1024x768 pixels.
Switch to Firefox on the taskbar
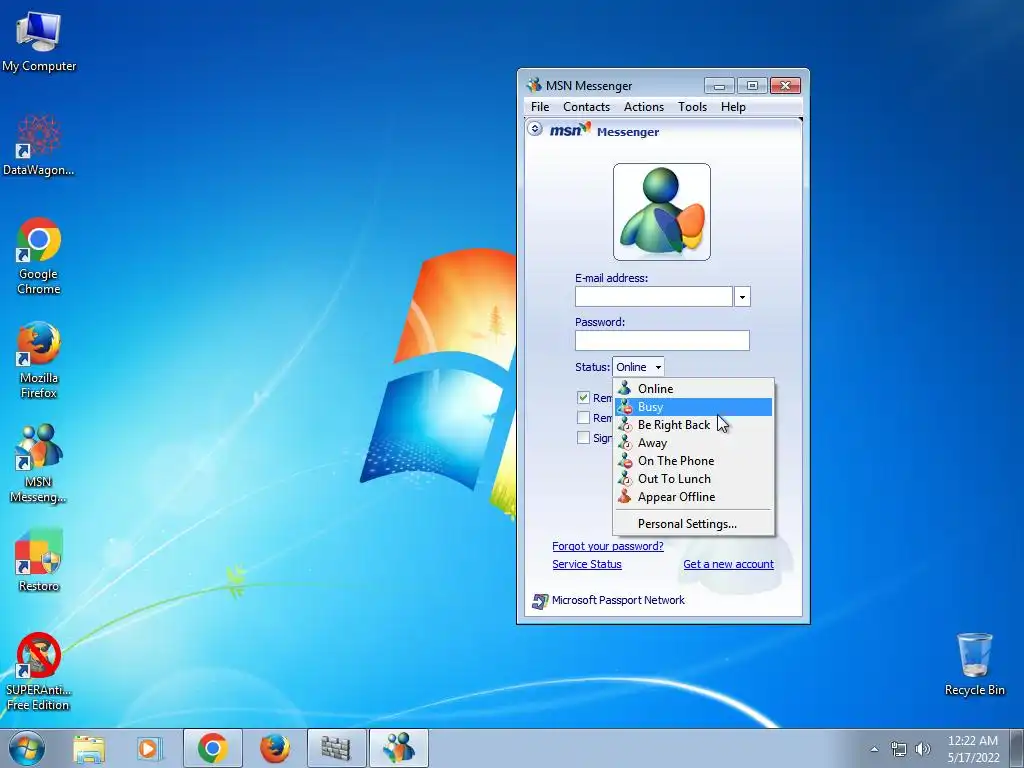tap(275, 748)
